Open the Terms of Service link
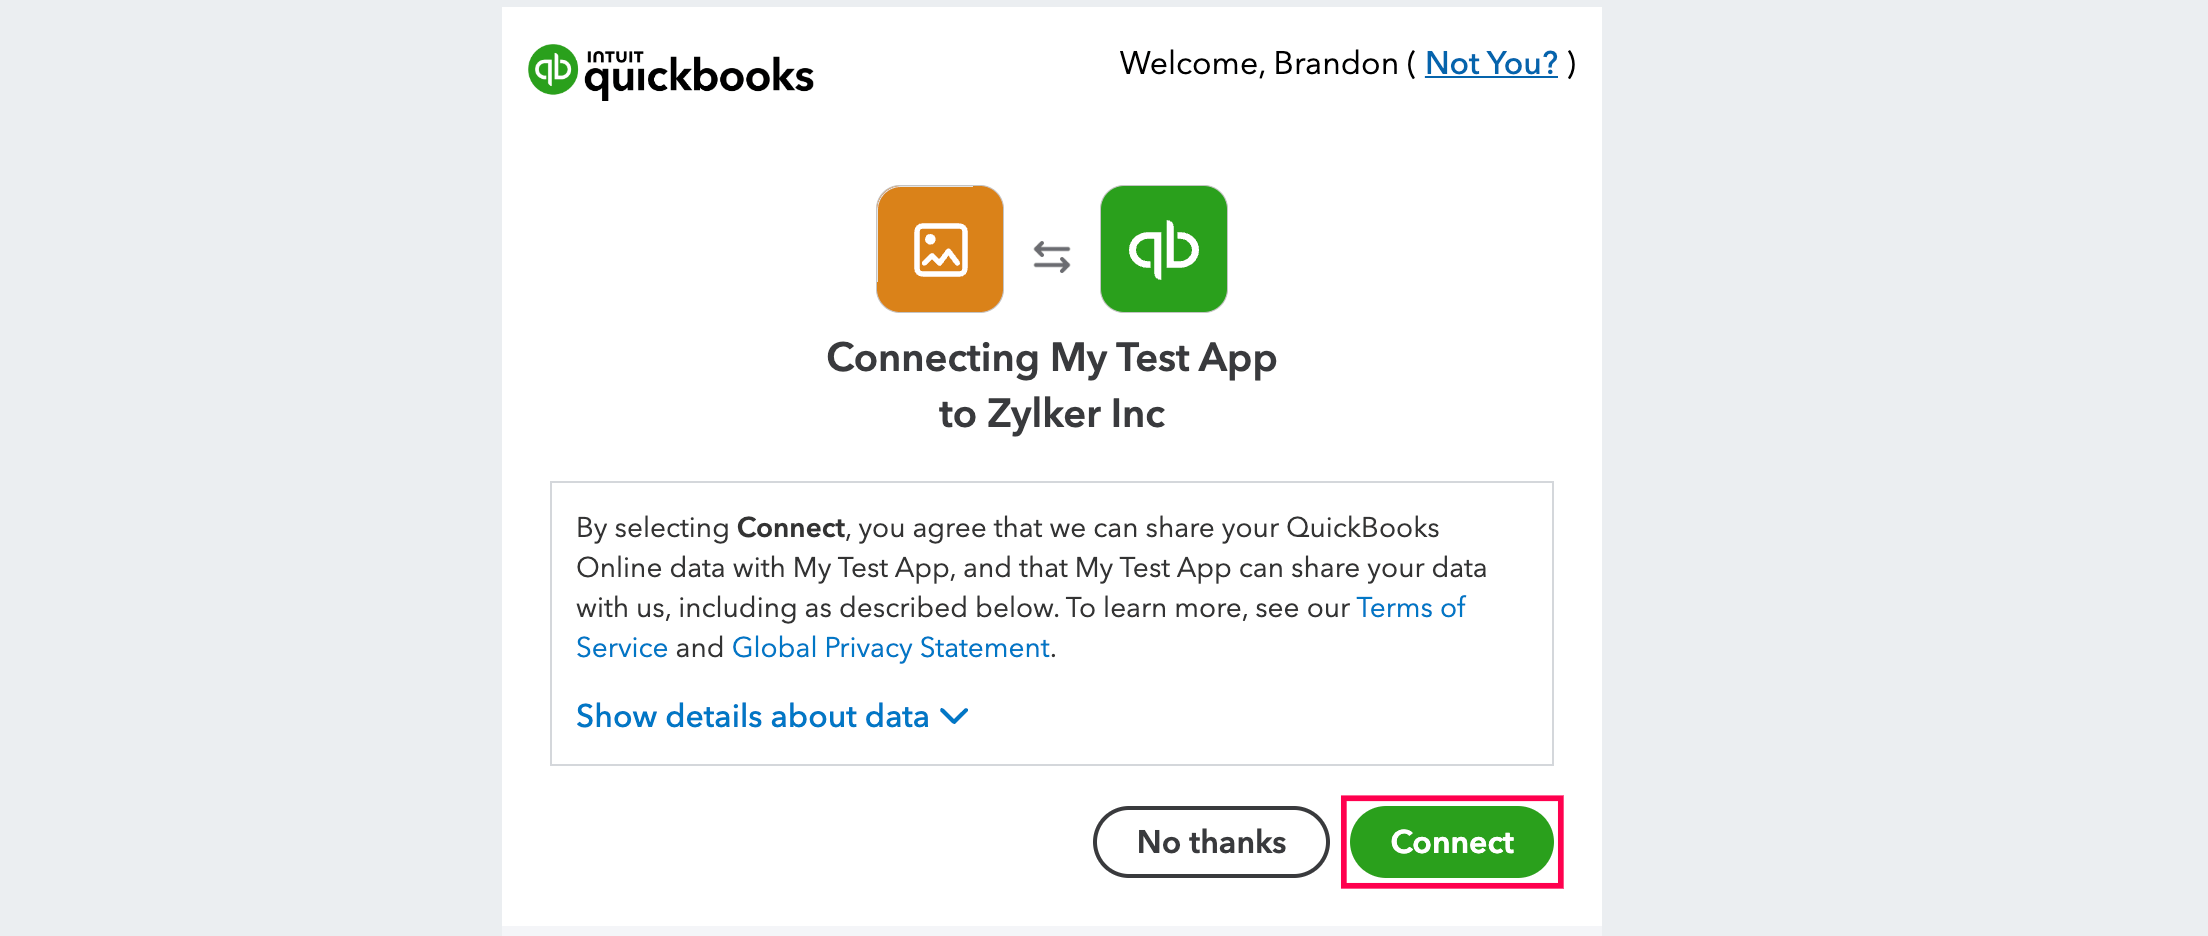This screenshot has height=936, width=2208. pos(1410,607)
